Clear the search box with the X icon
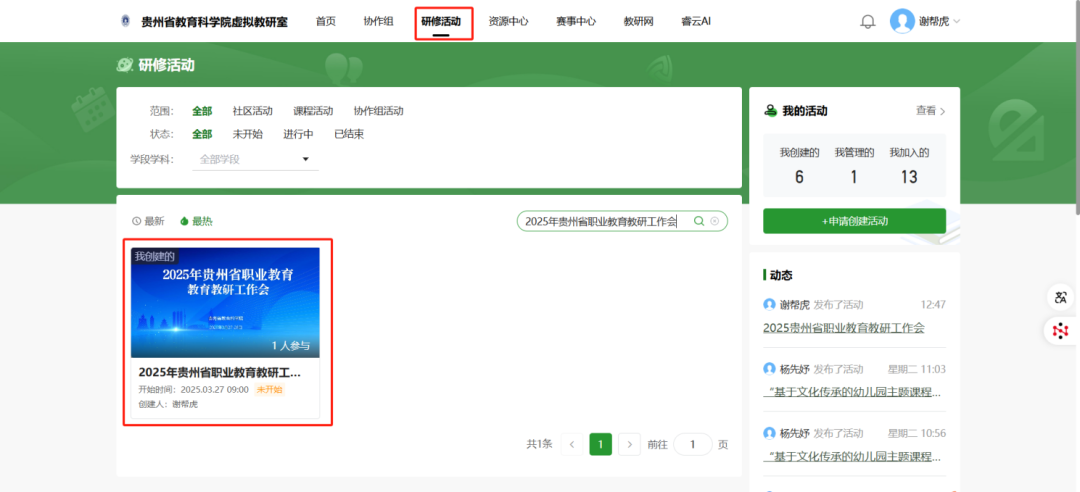The height and width of the screenshot is (492, 1080). (715, 221)
